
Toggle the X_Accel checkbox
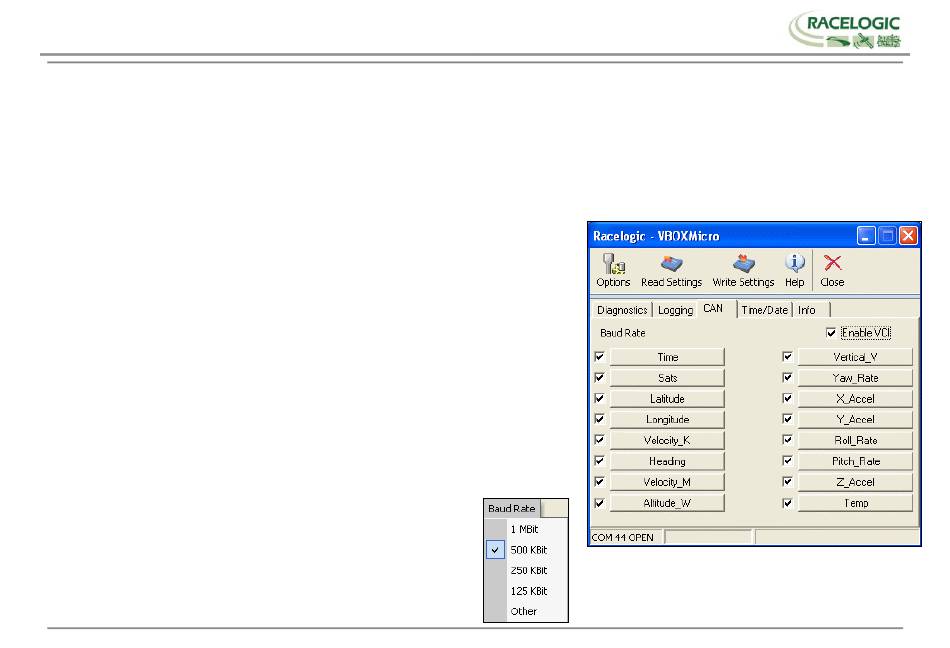point(787,398)
